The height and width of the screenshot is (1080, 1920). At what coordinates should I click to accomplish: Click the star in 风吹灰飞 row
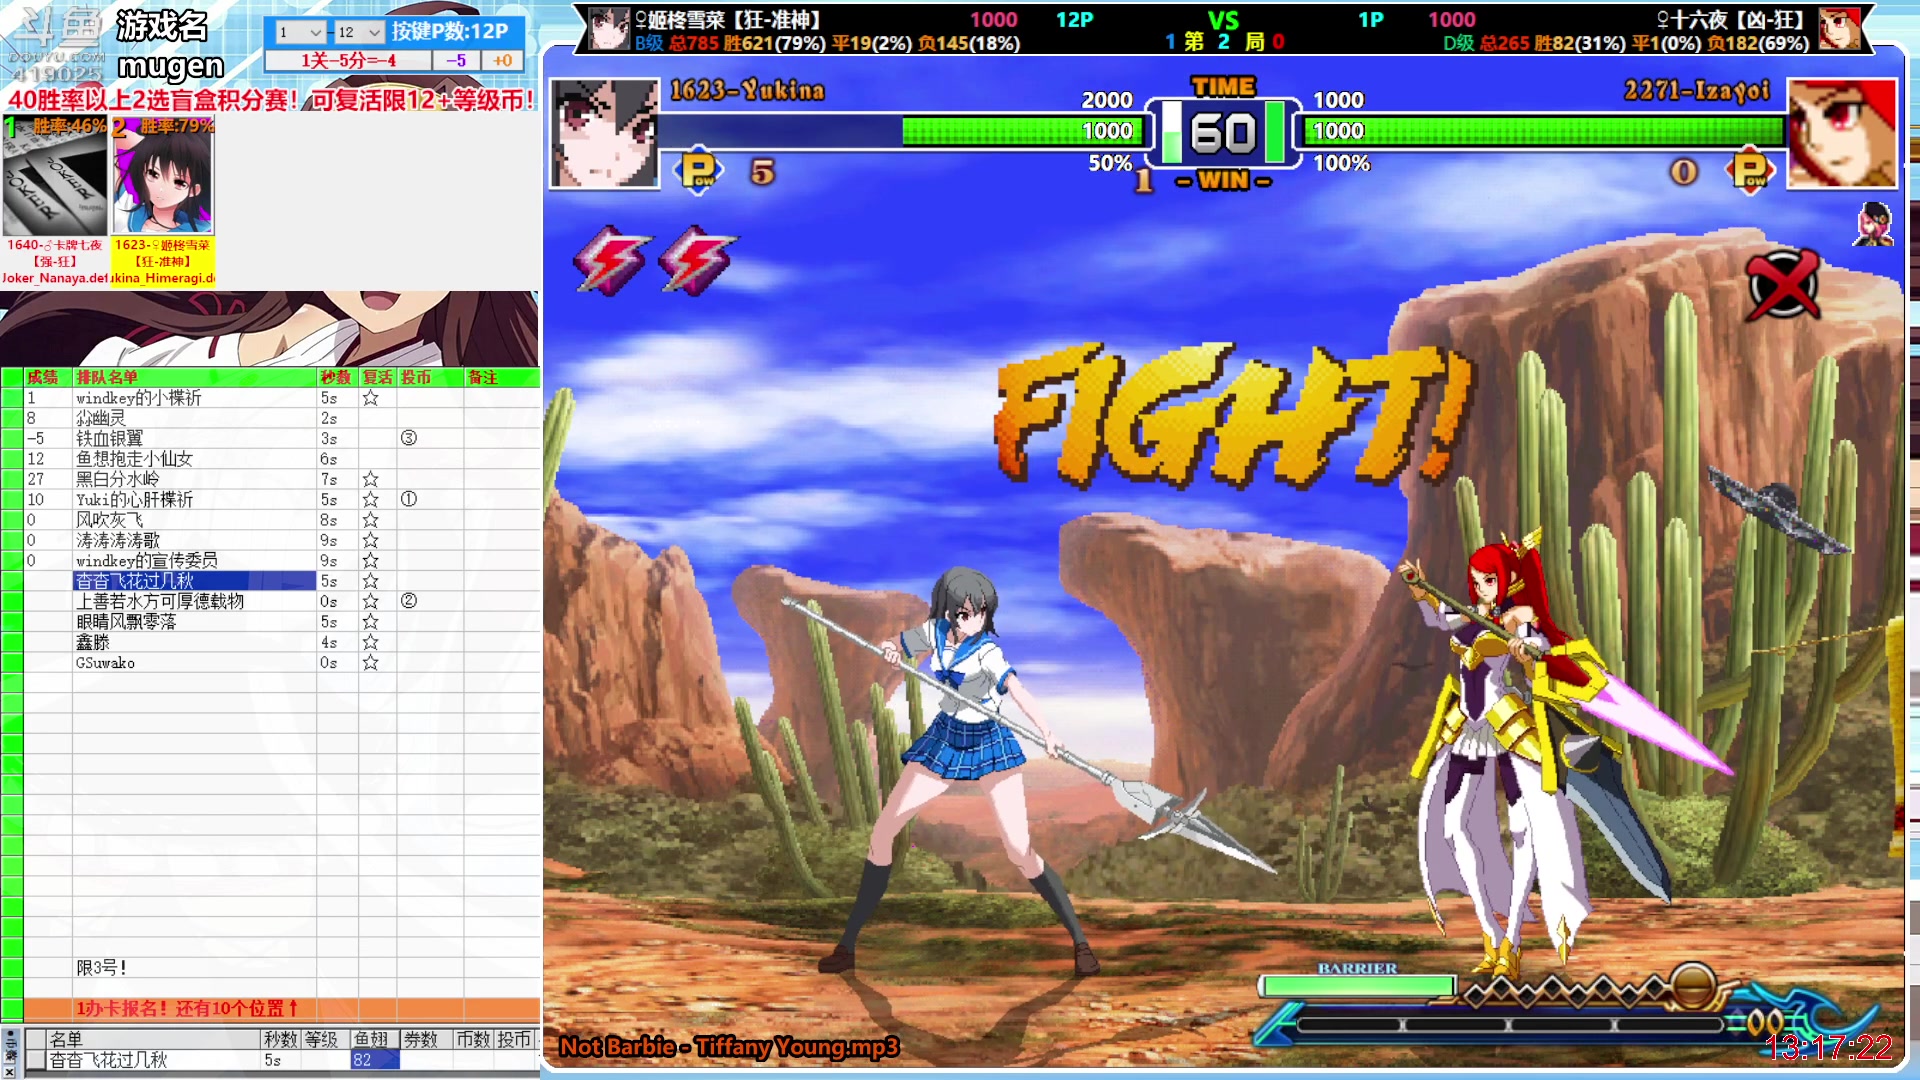point(370,520)
